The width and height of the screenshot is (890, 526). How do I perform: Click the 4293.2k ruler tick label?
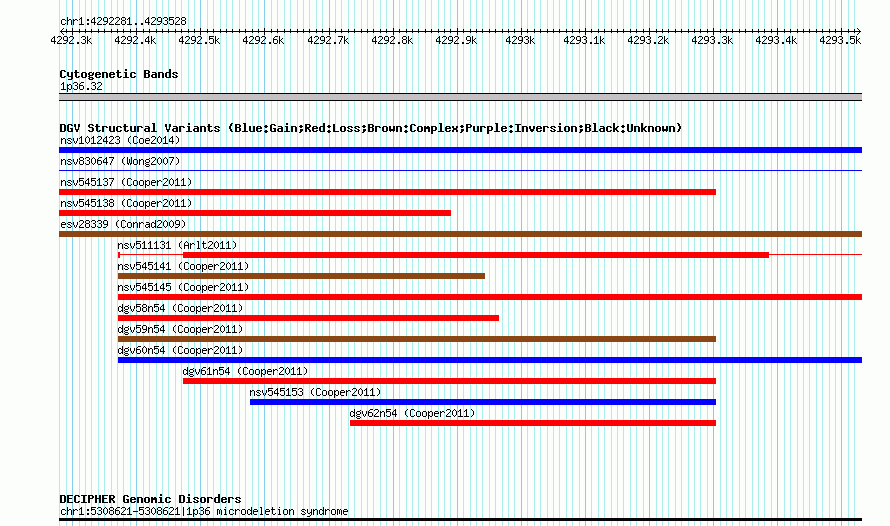[648, 40]
